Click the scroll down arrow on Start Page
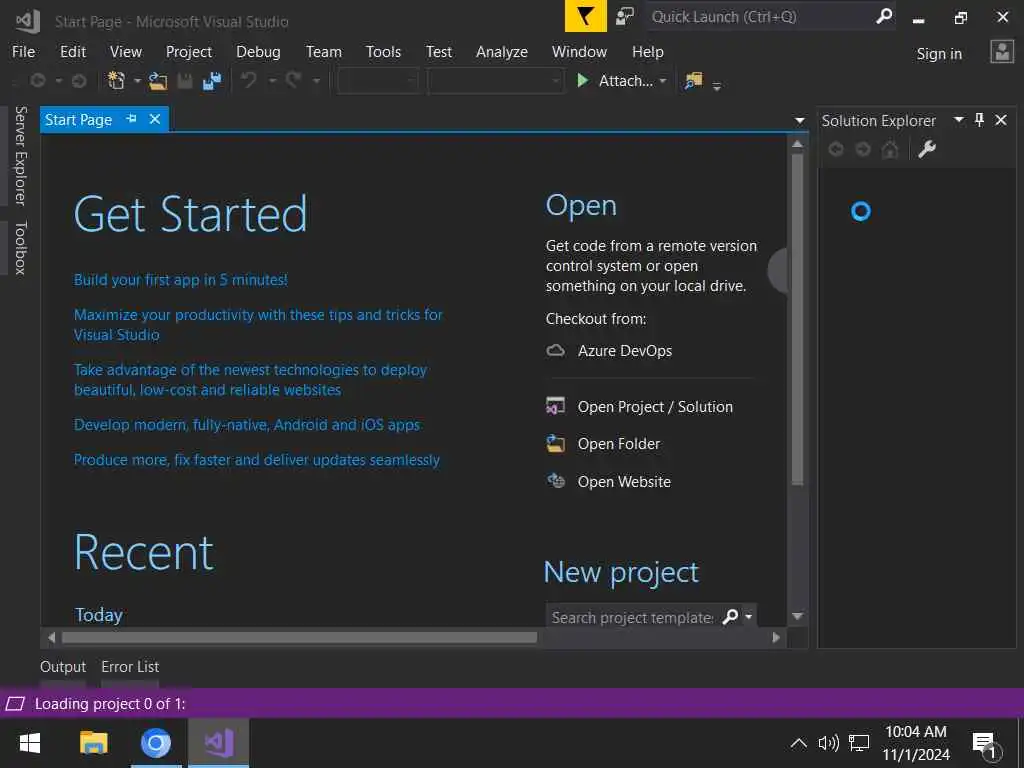1024x768 pixels. tap(797, 616)
